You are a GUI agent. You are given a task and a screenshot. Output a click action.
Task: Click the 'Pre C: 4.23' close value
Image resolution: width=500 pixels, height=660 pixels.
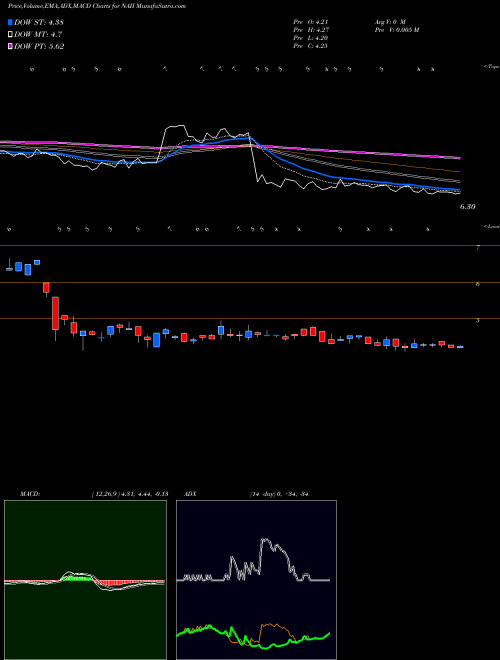[x=311, y=46]
